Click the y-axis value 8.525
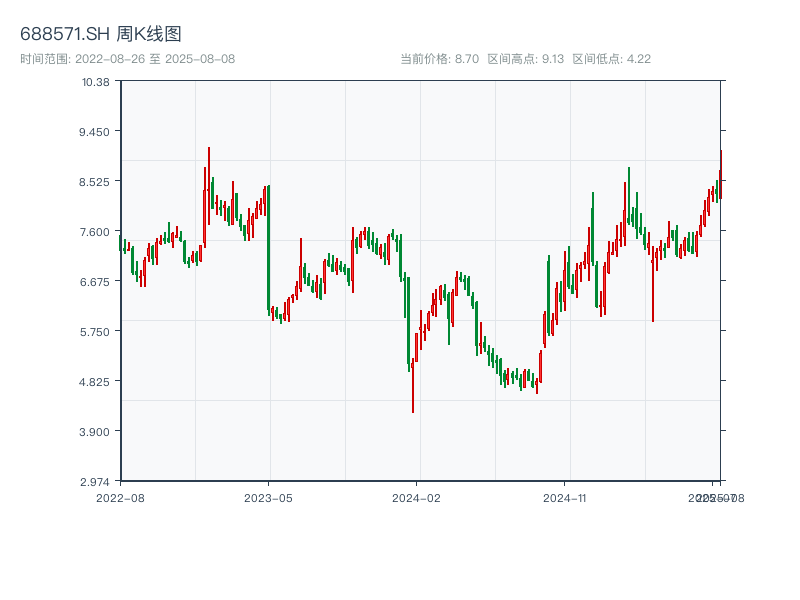This screenshot has width=800, height=600. [94, 182]
